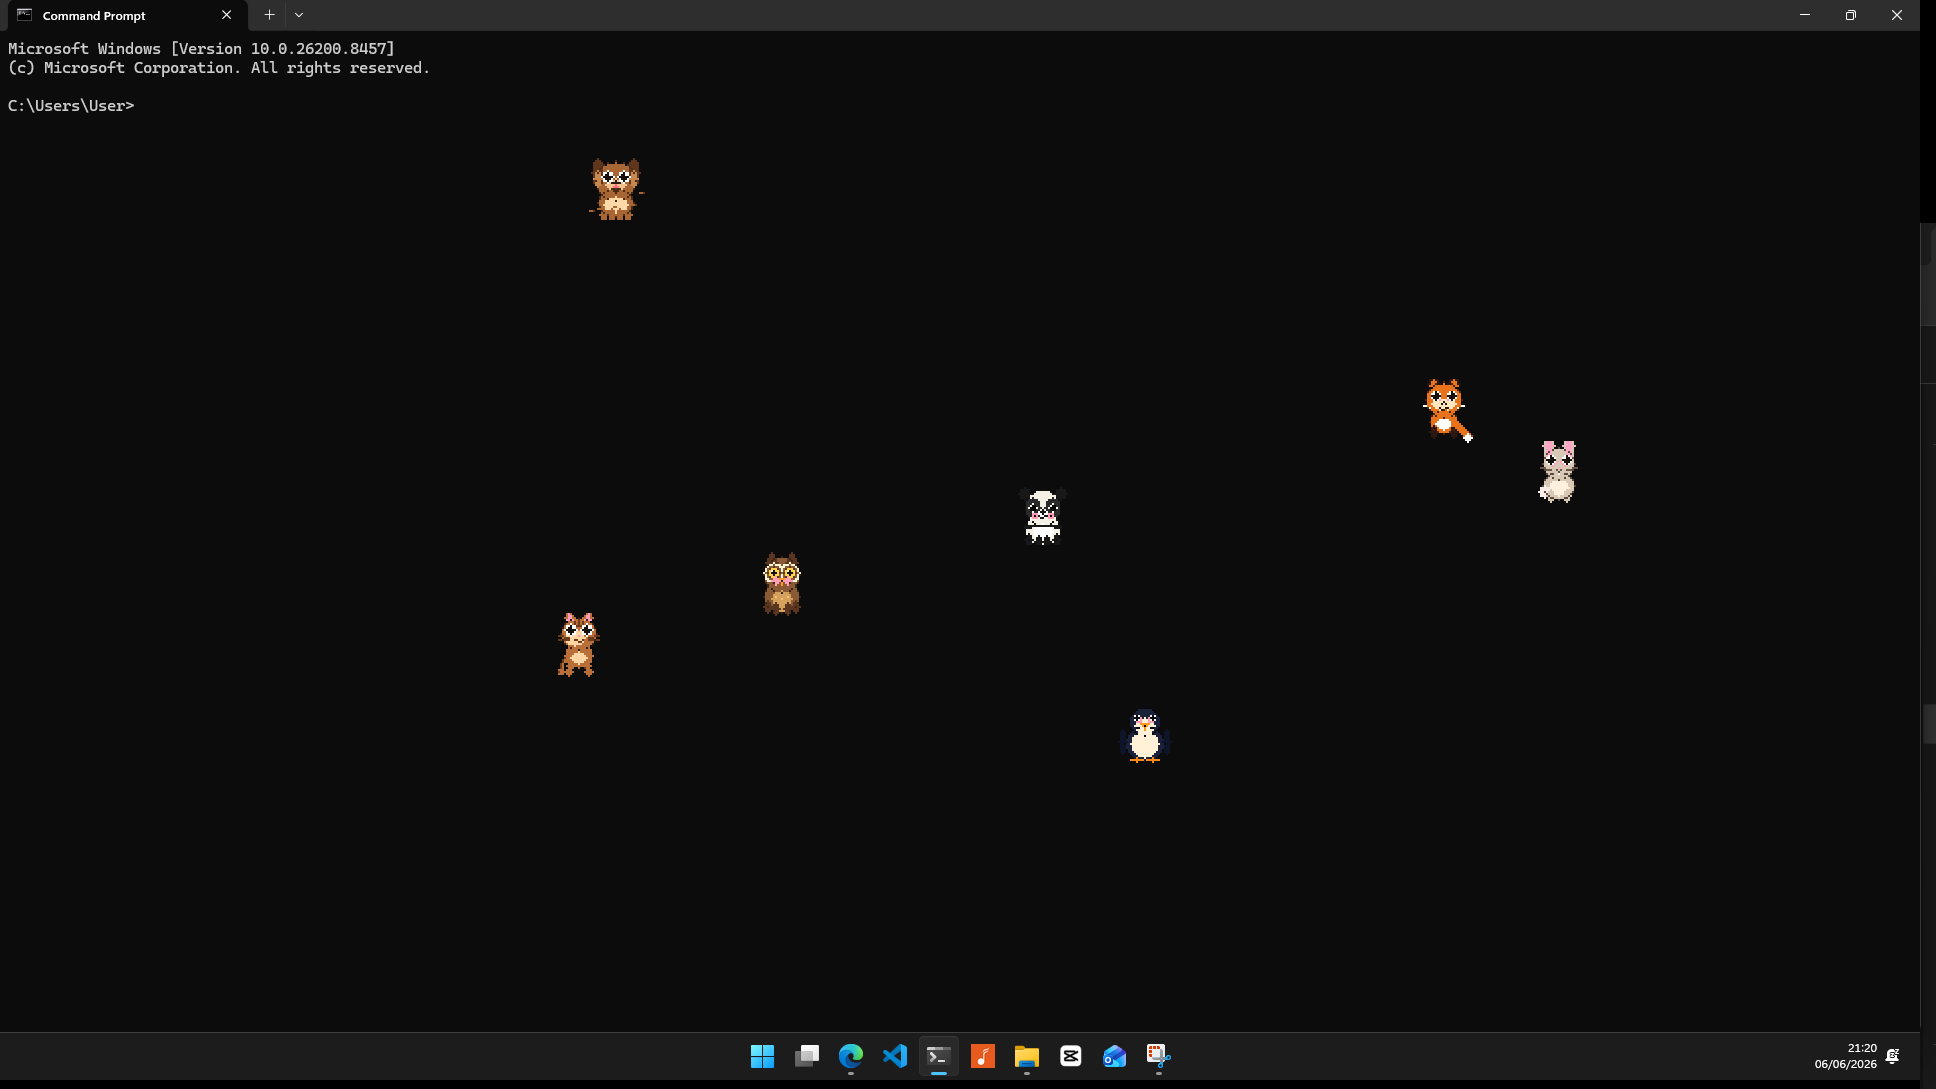The image size is (1936, 1089).
Task: Click the penguin pixel pet
Action: click(1145, 736)
